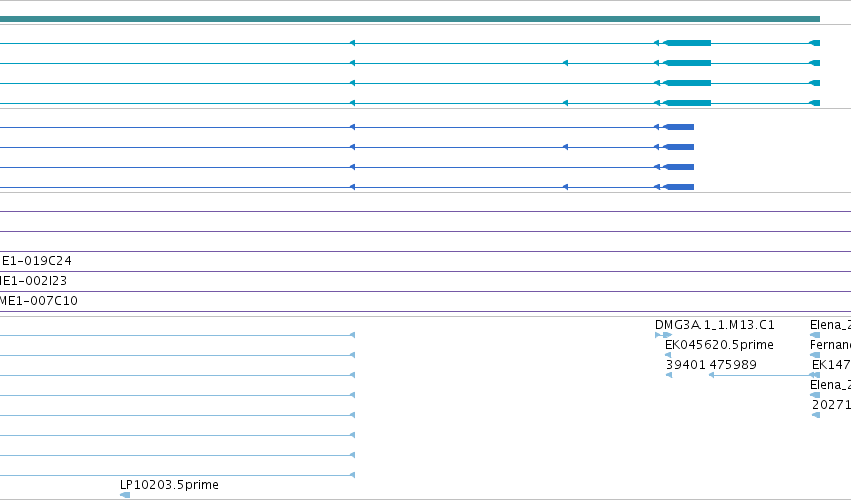Select the purple clone line beneath ME1-007C10
Viewport: 851px width, 500px height.
[x=426, y=312]
